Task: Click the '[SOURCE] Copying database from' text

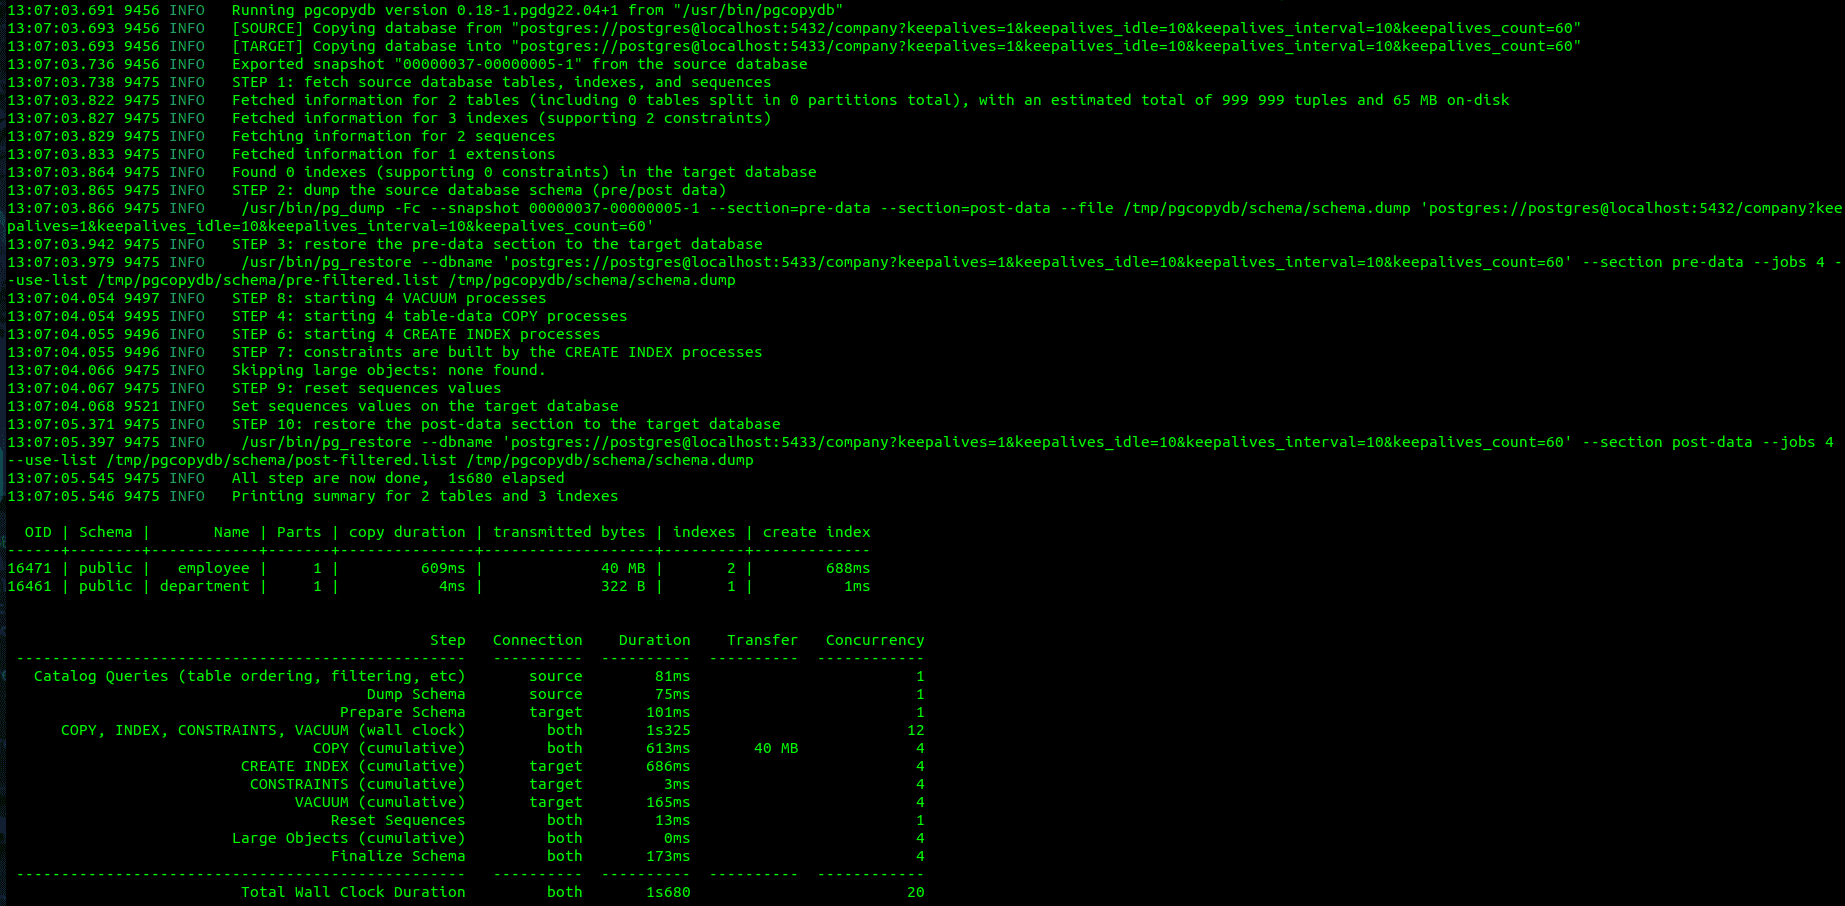Action: click(367, 28)
